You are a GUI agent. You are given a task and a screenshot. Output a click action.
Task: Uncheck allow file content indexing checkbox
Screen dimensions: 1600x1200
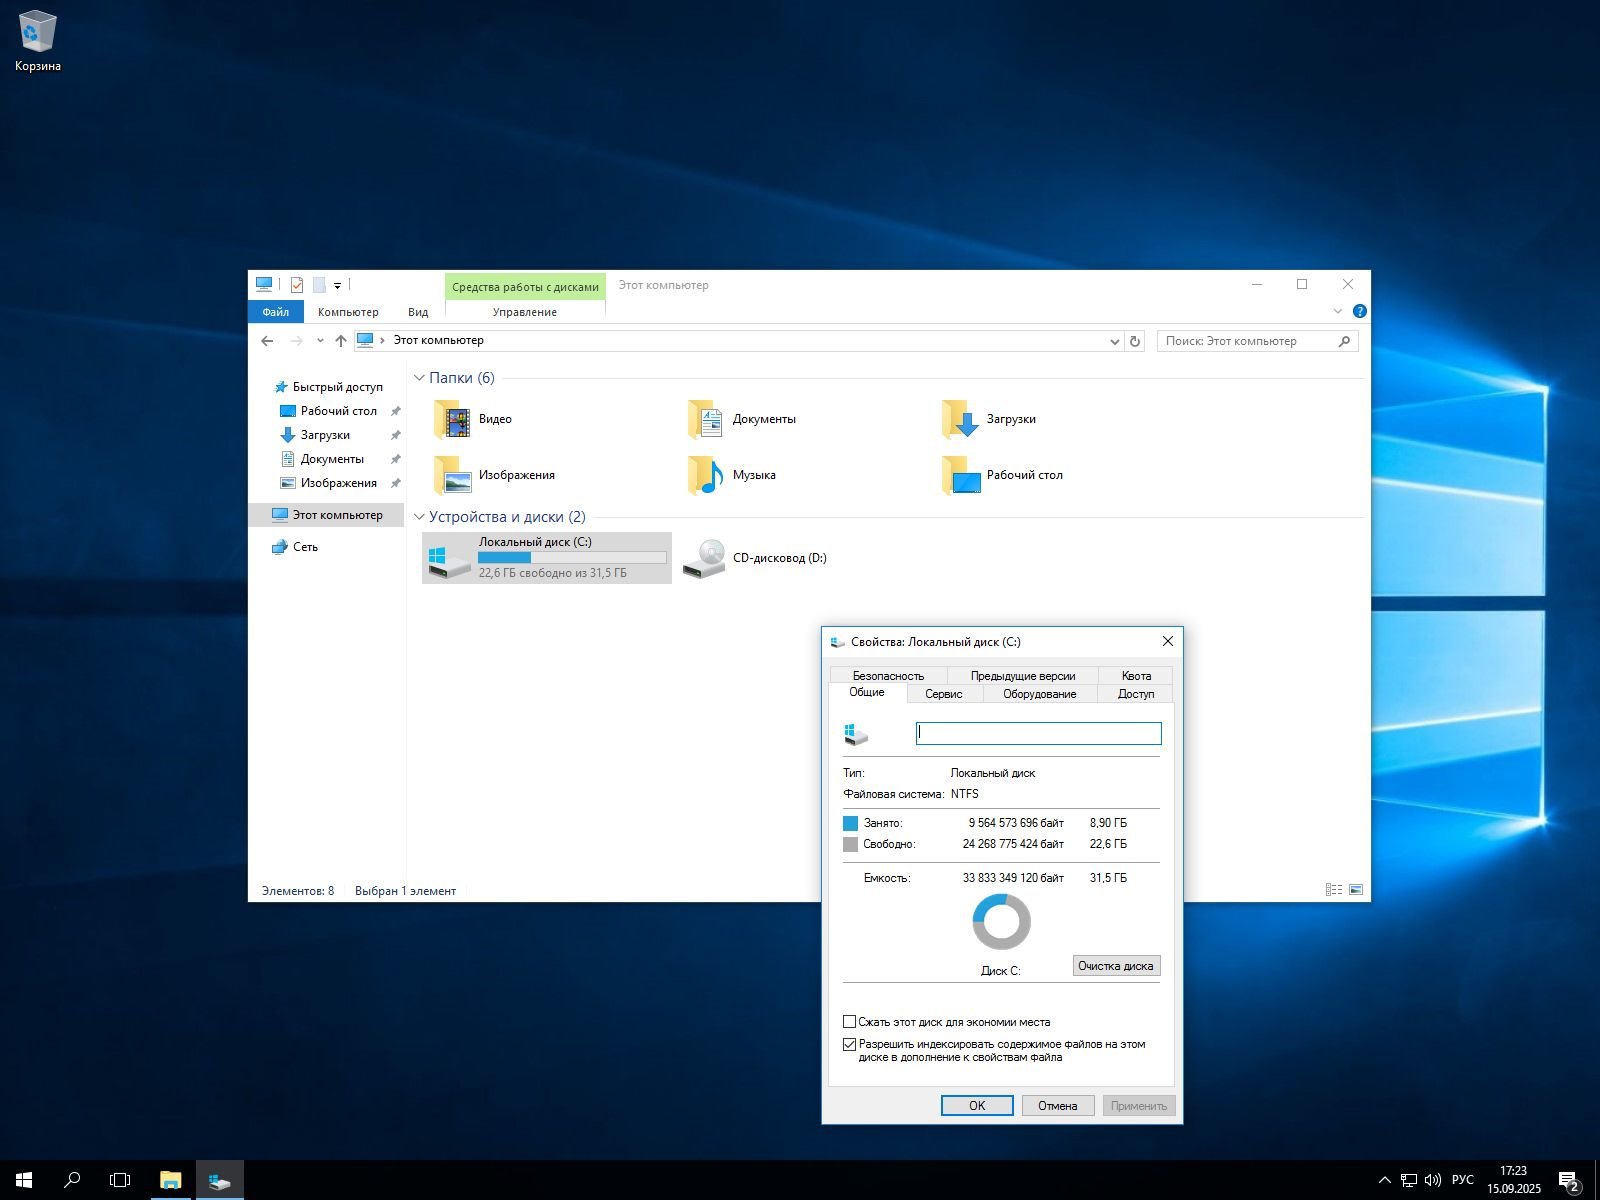[x=850, y=1044]
